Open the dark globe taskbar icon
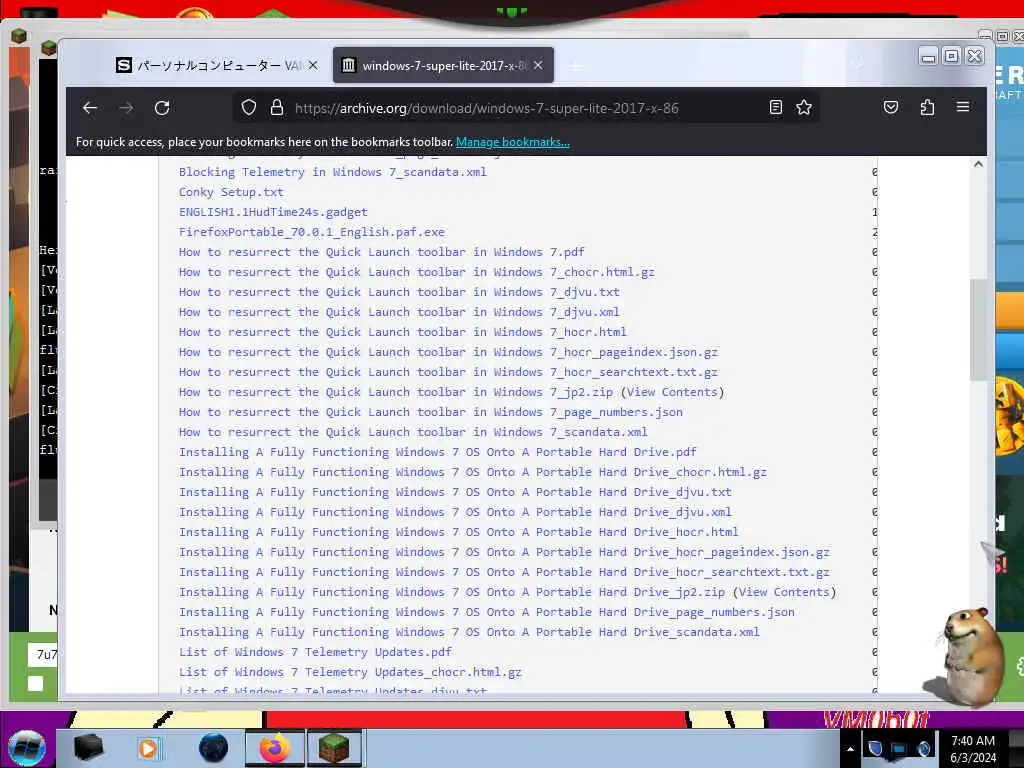The height and width of the screenshot is (768, 1024). click(213, 748)
